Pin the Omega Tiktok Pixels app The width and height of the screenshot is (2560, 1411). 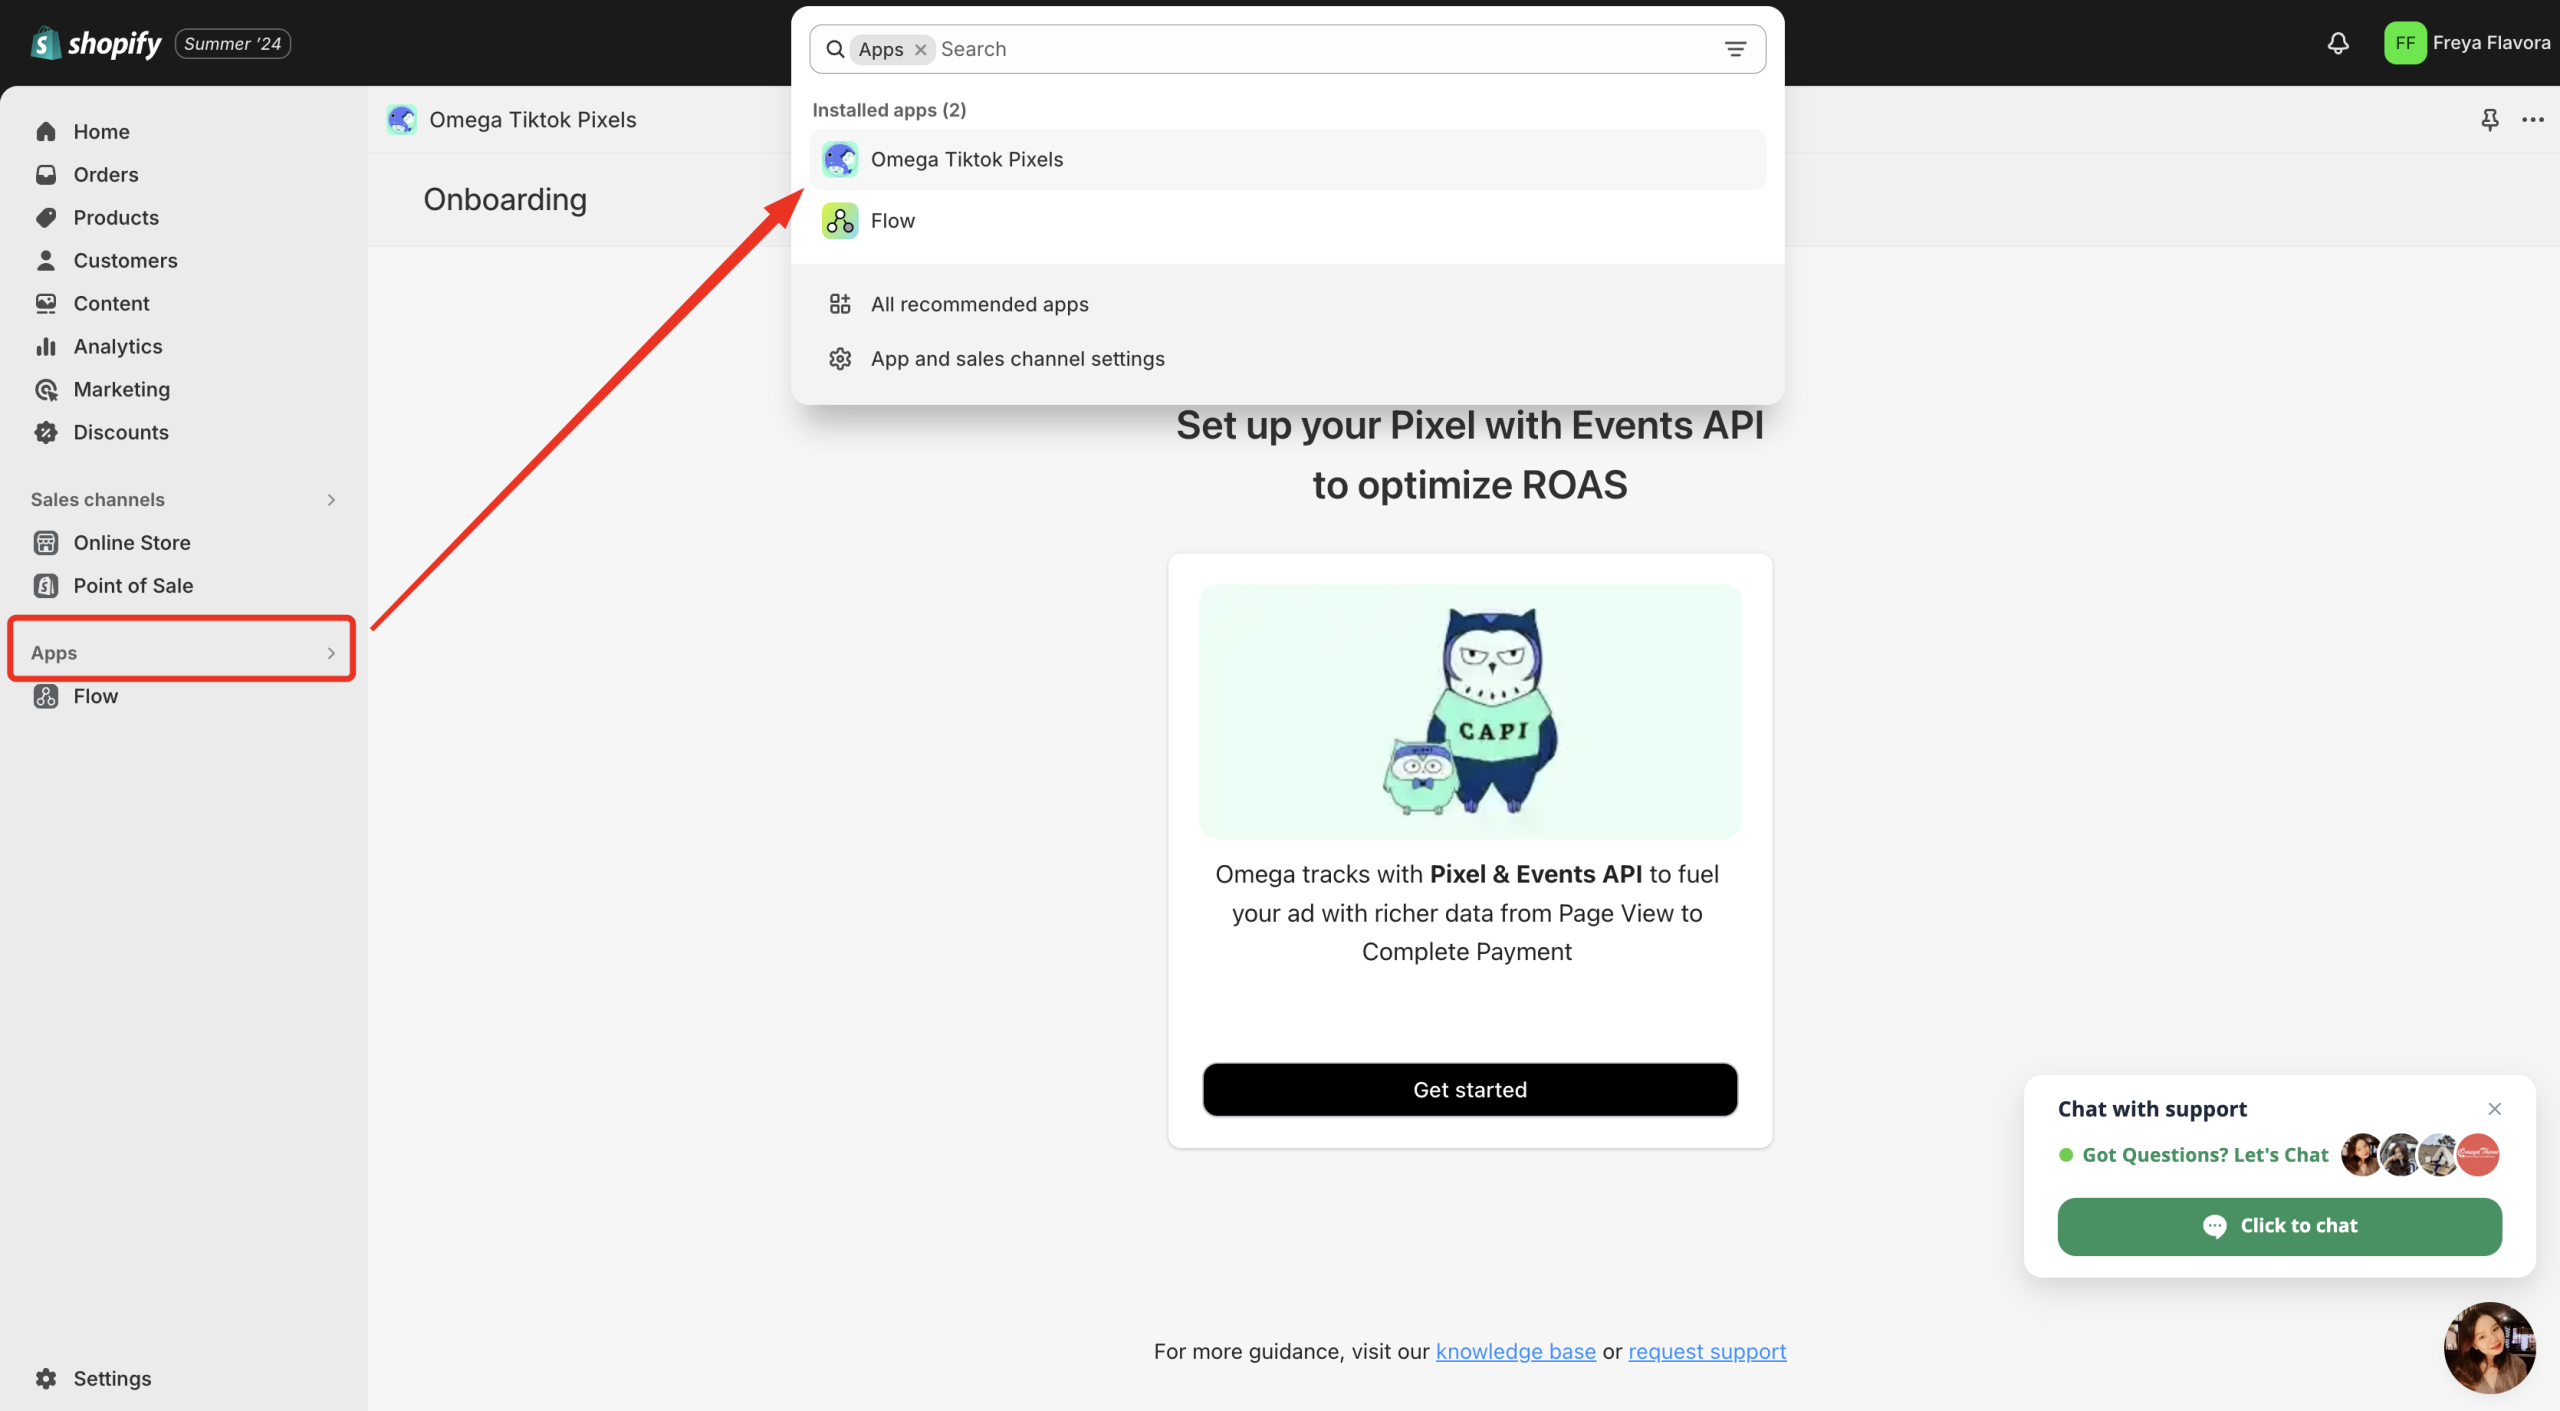(x=2490, y=120)
